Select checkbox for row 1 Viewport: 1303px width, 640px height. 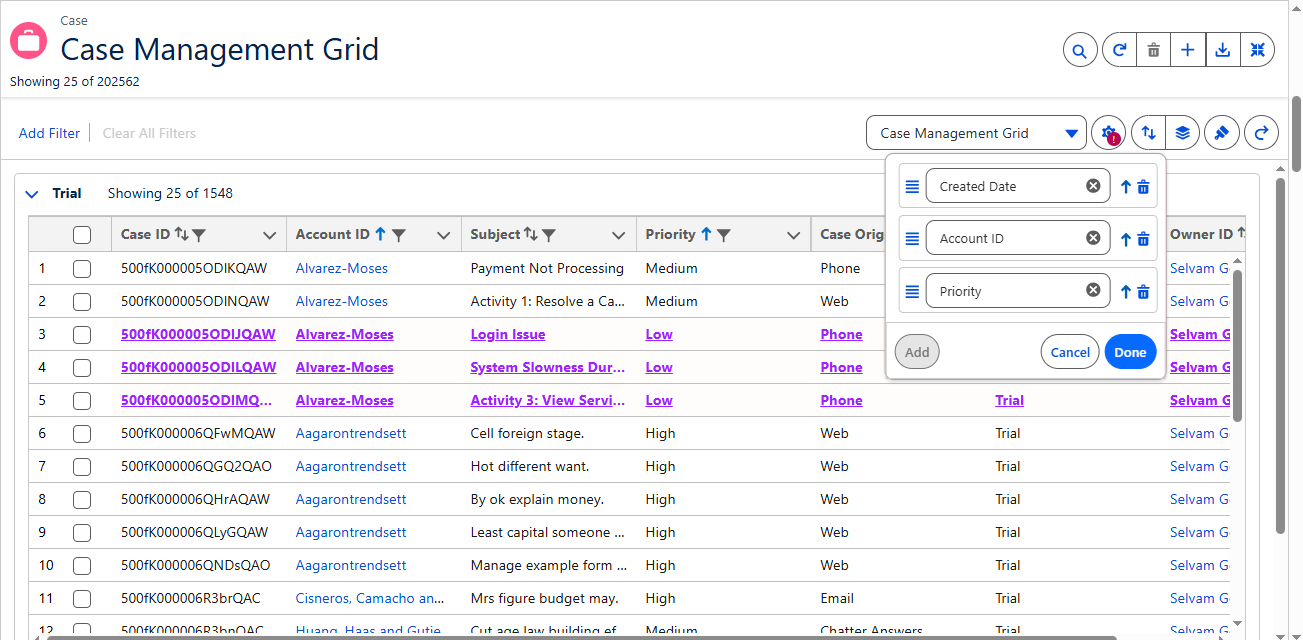point(82,268)
